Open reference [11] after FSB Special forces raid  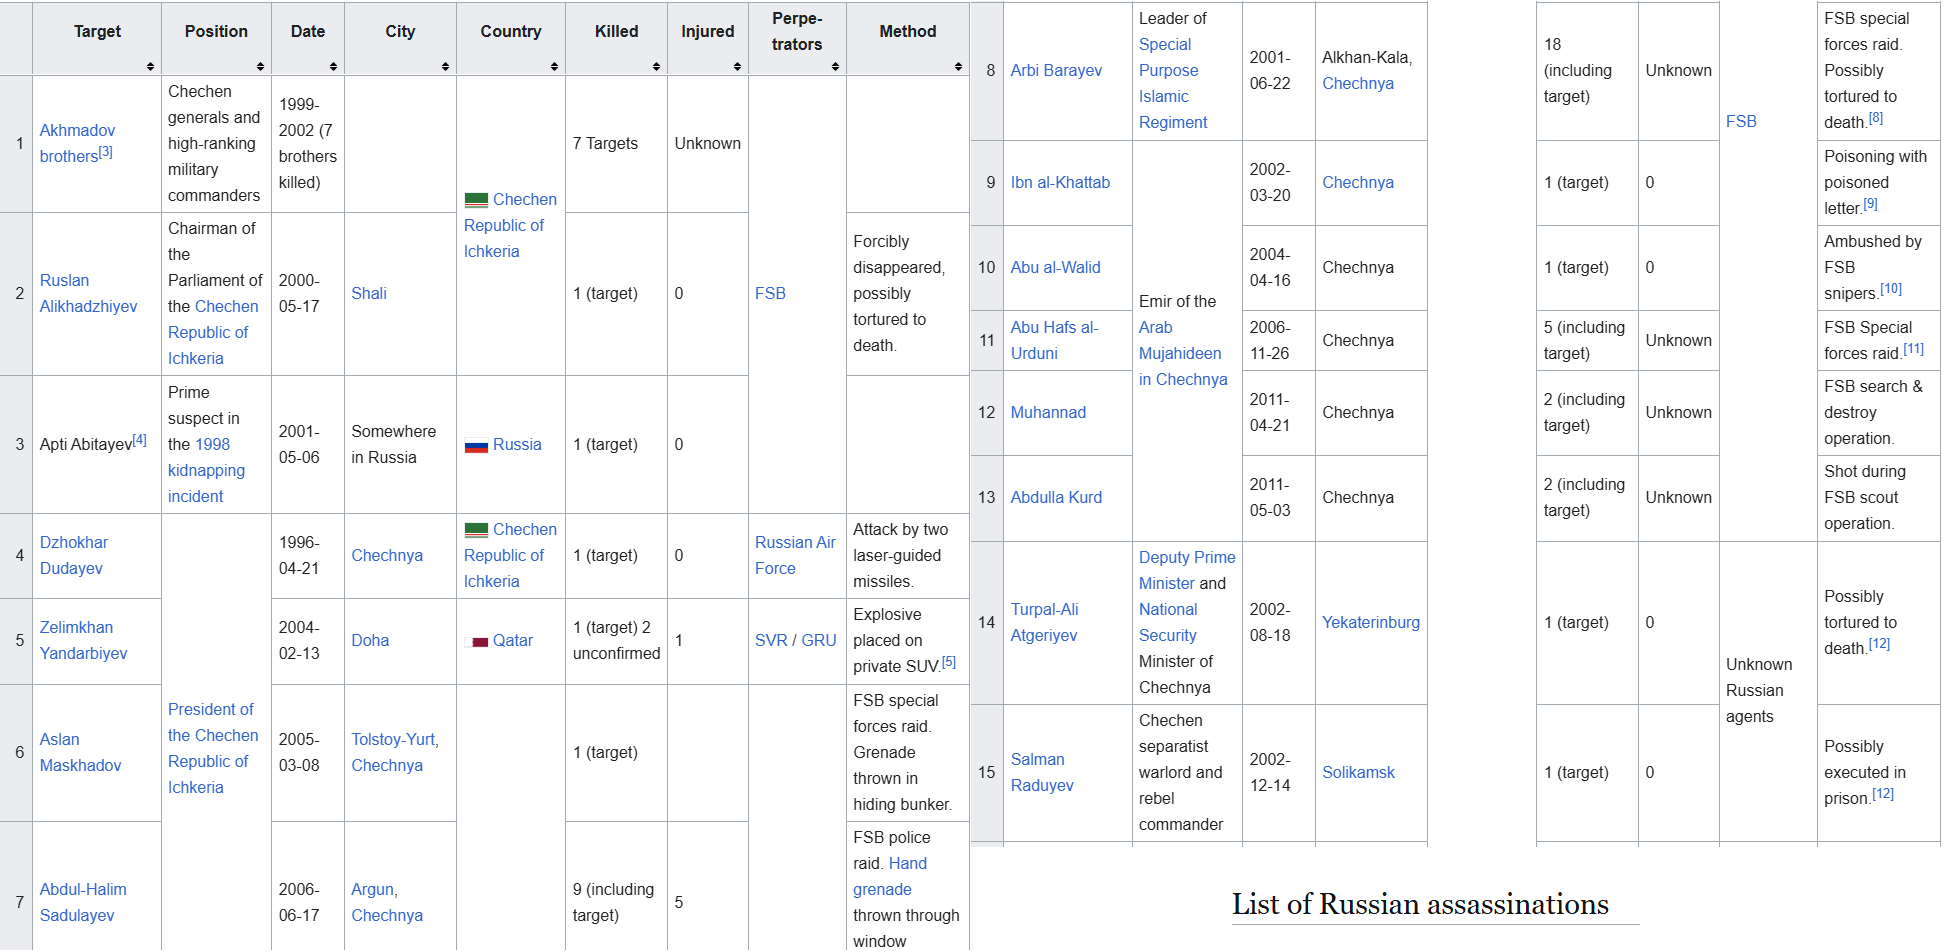pos(1914,349)
